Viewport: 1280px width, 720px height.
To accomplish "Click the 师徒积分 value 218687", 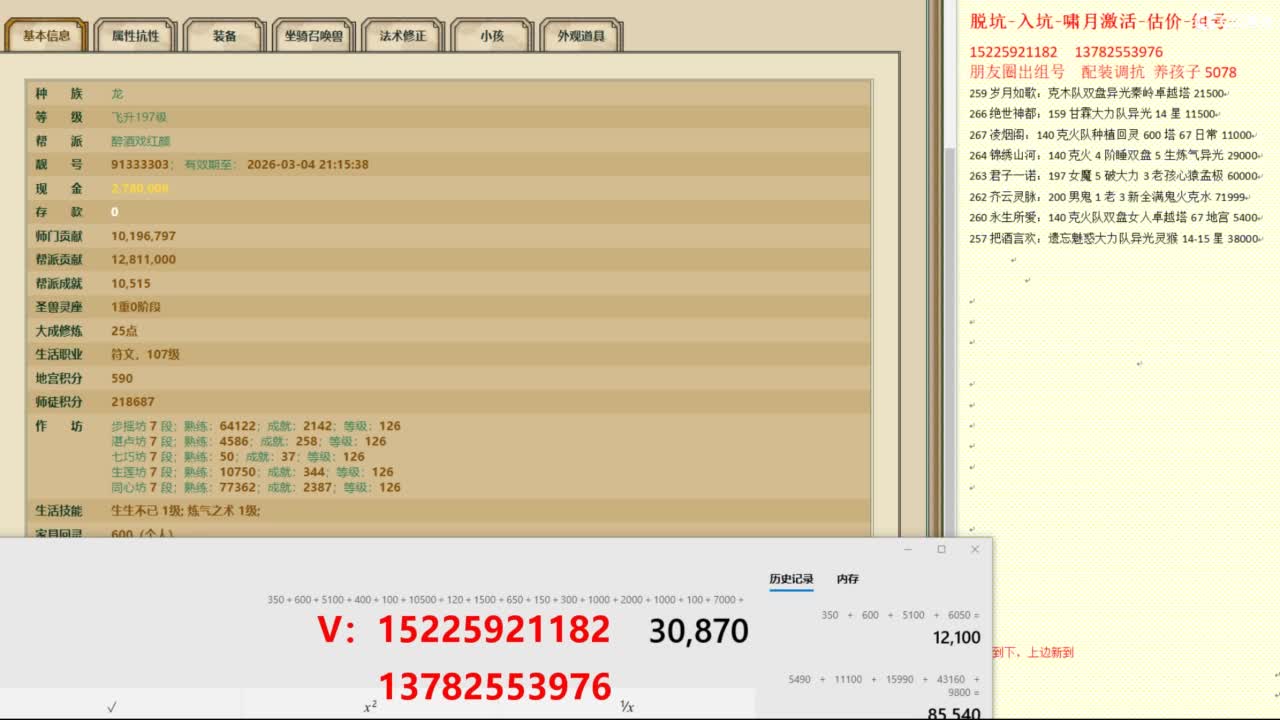I will click(x=133, y=402).
